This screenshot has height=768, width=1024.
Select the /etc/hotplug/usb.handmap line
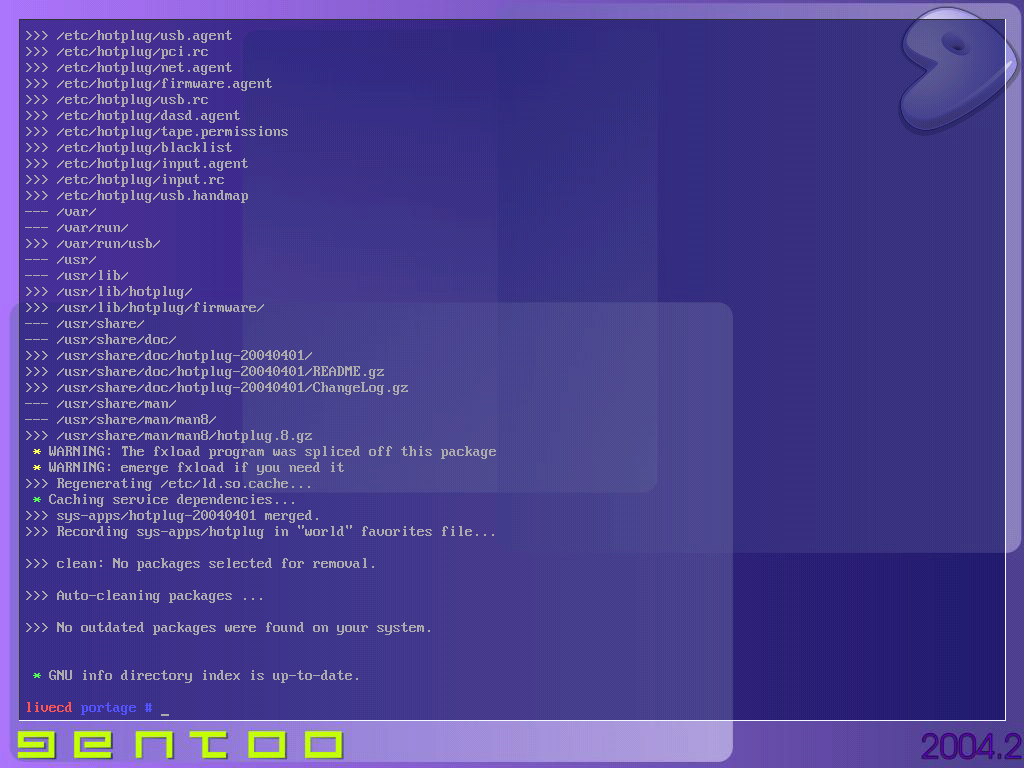click(x=136, y=196)
